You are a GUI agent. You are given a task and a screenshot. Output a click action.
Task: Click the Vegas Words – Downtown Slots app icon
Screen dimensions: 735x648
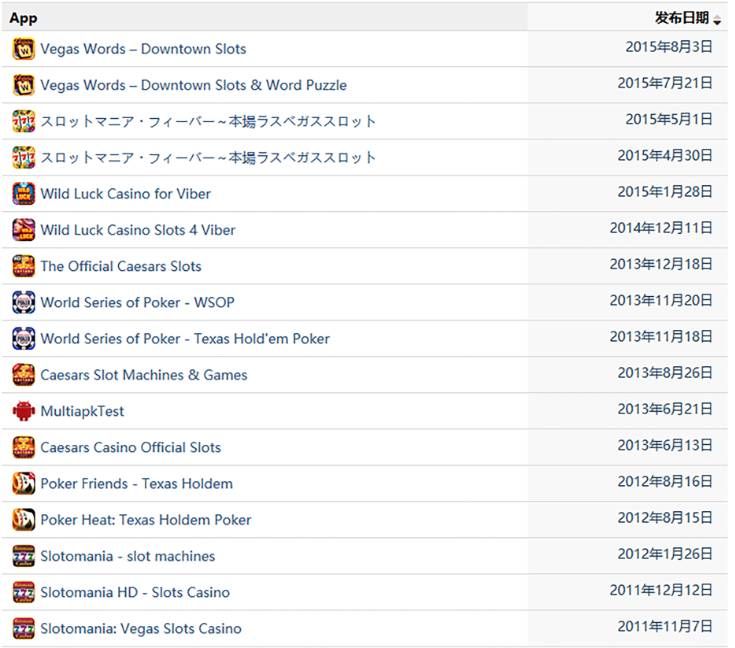point(23,49)
